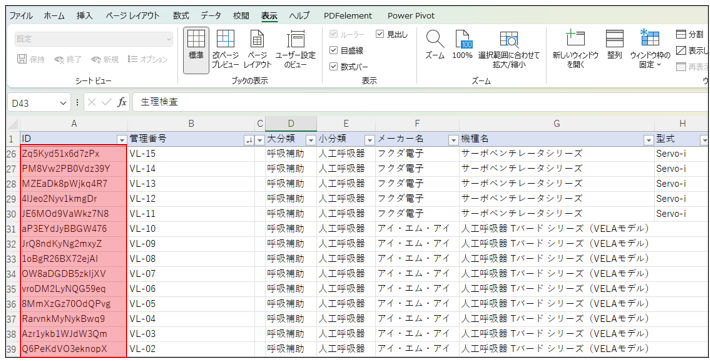Click the select-all corner of the sheet
This screenshot has width=710, height=361.
(x=13, y=124)
